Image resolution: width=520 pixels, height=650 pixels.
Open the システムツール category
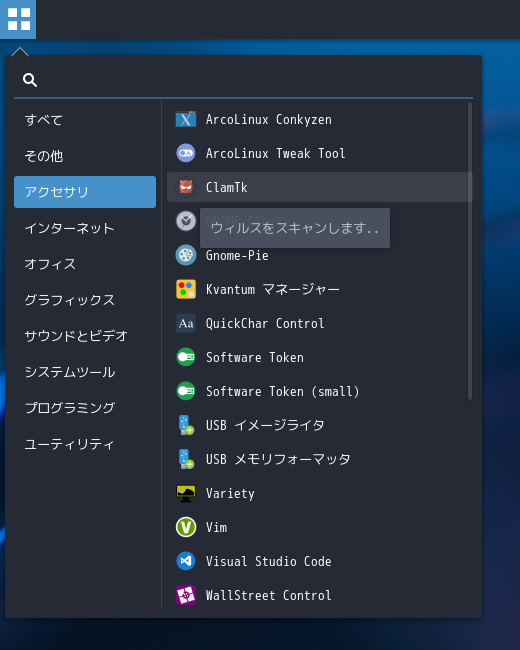(x=70, y=372)
